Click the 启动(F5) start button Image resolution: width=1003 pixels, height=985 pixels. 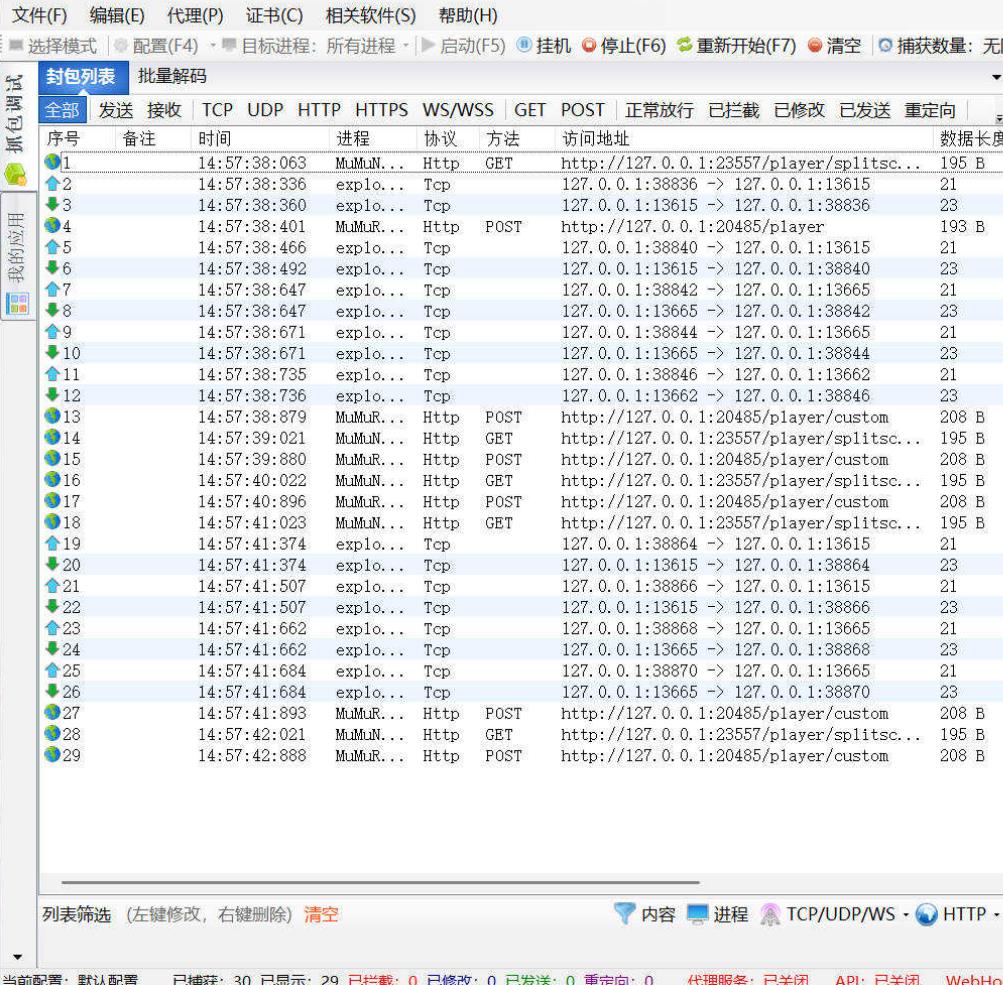coord(464,46)
